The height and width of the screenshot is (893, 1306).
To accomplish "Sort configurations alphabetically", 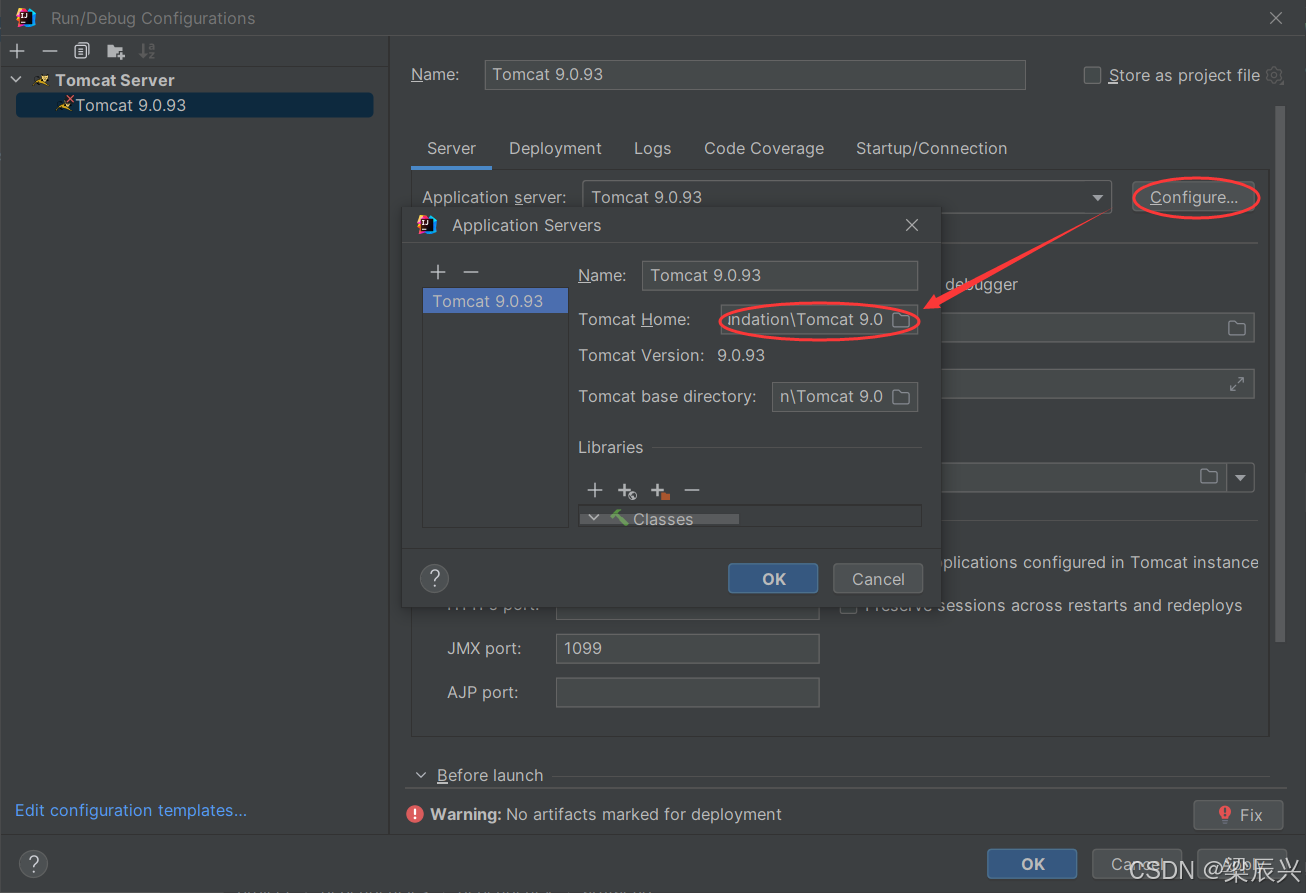I will pyautogui.click(x=147, y=51).
